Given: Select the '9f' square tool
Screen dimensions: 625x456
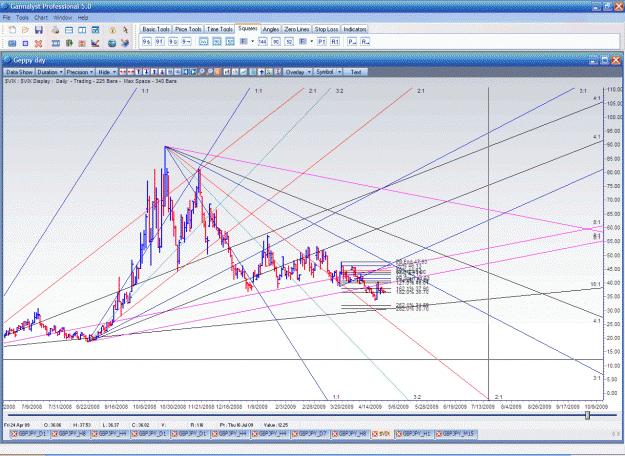Looking at the screenshot, I should pyautogui.click(x=159, y=41).
